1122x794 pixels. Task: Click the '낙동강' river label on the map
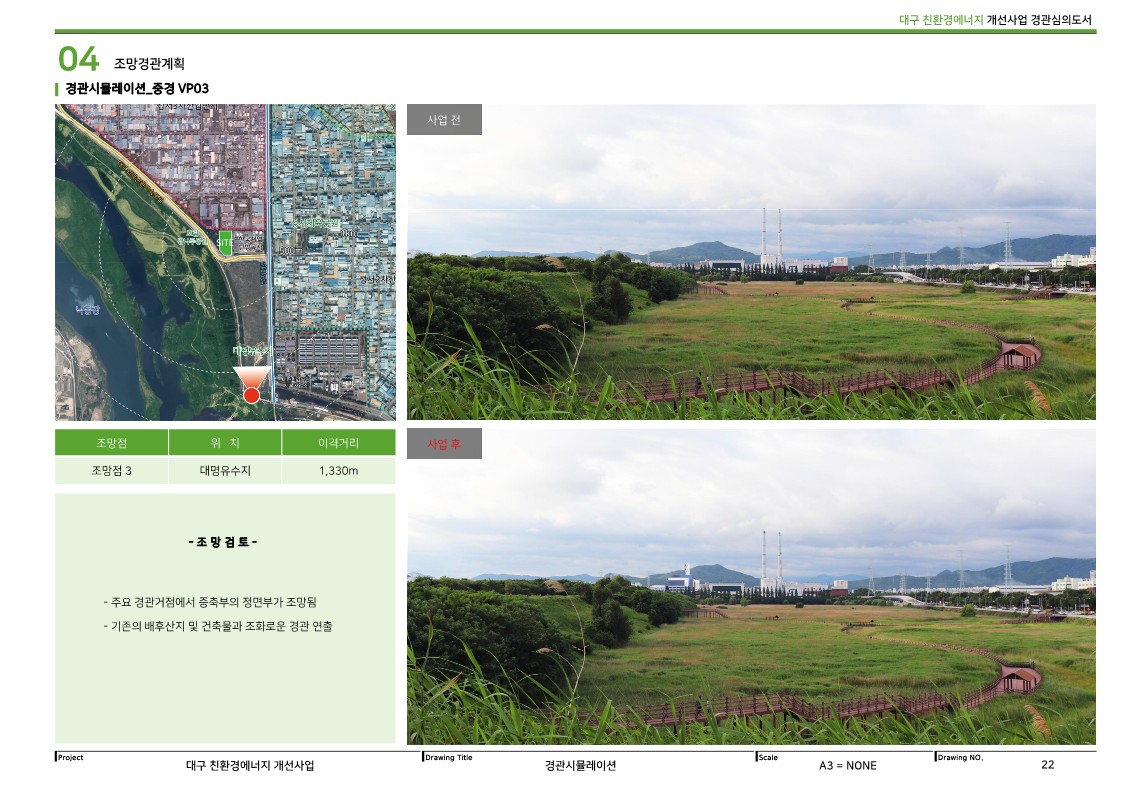(x=87, y=310)
